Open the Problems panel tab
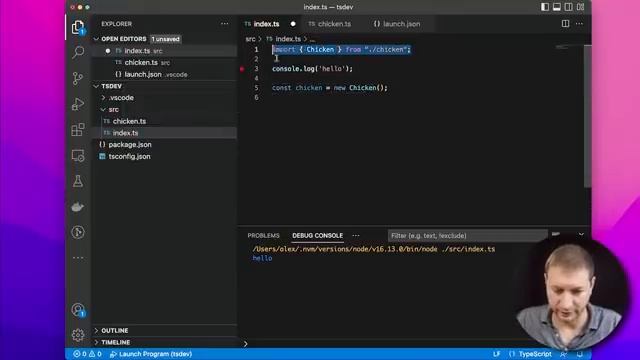 click(x=263, y=236)
